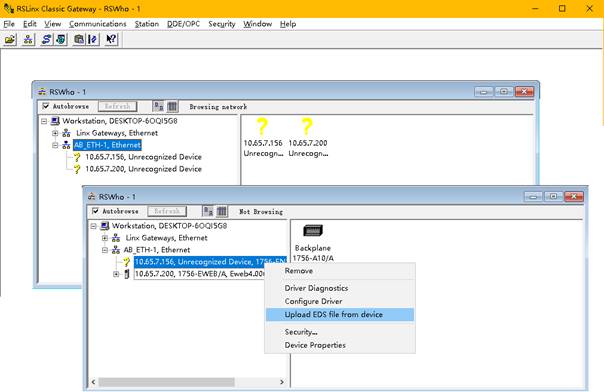Expand Linx Gateways, Ethernet in back tree
This screenshot has width=604, height=392.
click(x=55, y=133)
